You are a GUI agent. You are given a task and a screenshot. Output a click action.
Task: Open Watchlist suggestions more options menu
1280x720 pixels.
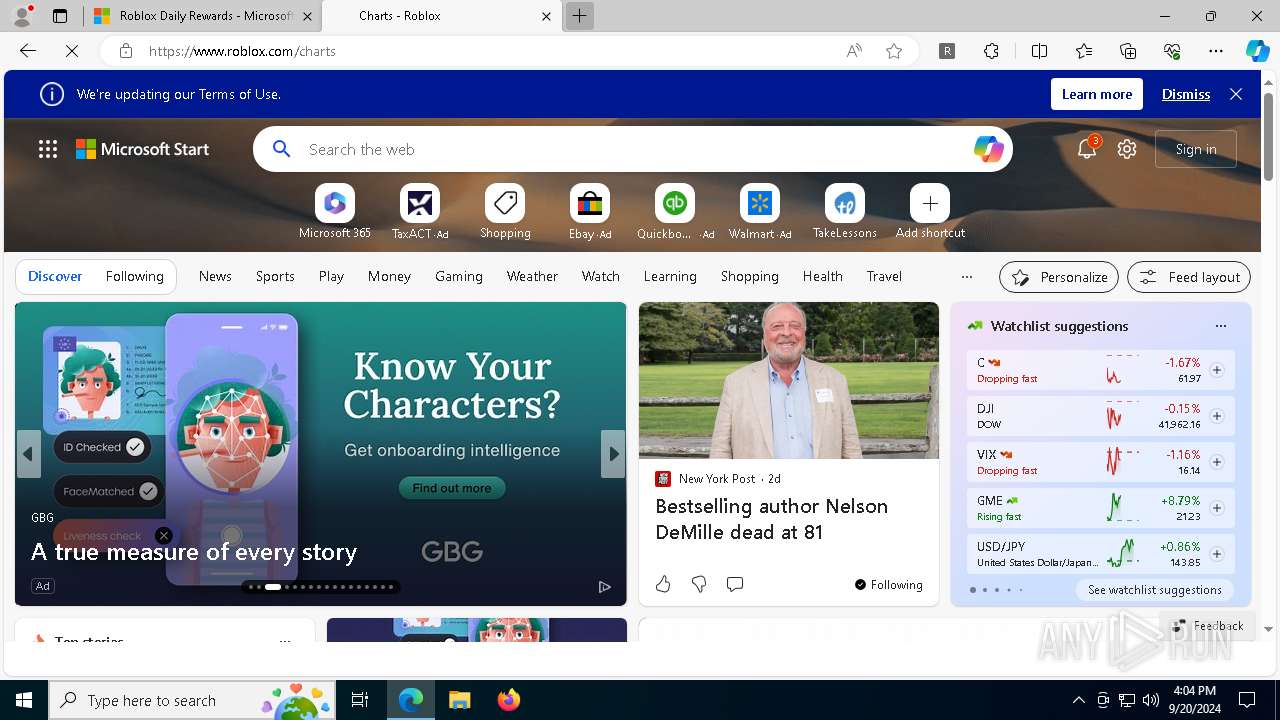pyautogui.click(x=1220, y=326)
